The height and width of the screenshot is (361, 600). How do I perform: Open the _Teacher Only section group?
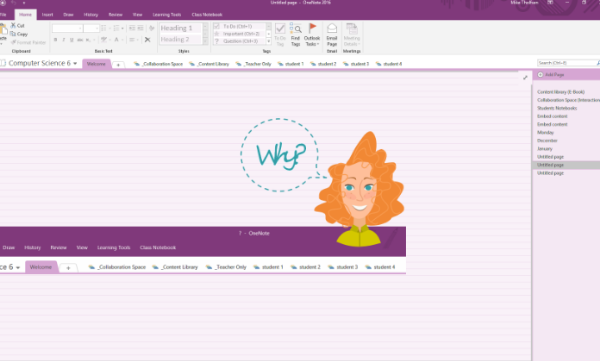(x=254, y=64)
